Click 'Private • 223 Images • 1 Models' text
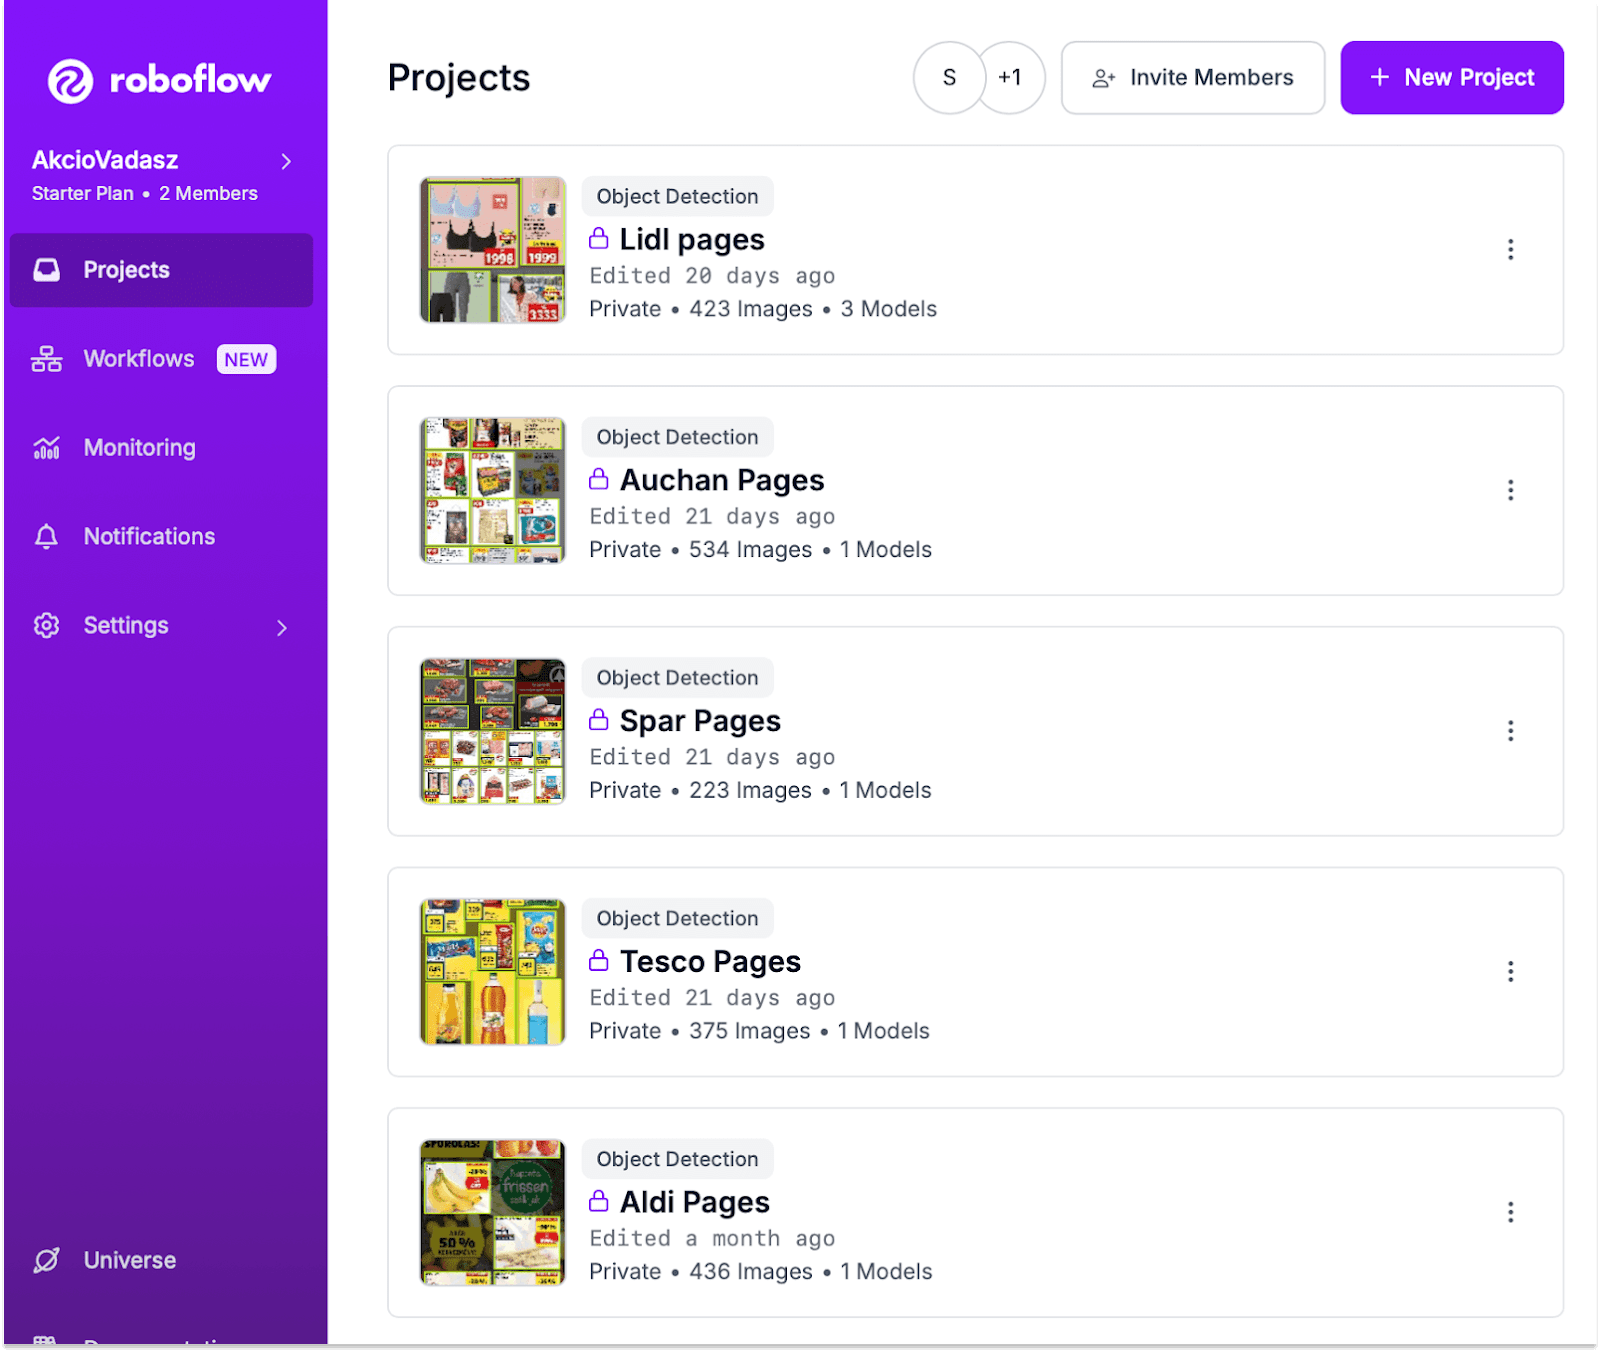 tap(760, 791)
